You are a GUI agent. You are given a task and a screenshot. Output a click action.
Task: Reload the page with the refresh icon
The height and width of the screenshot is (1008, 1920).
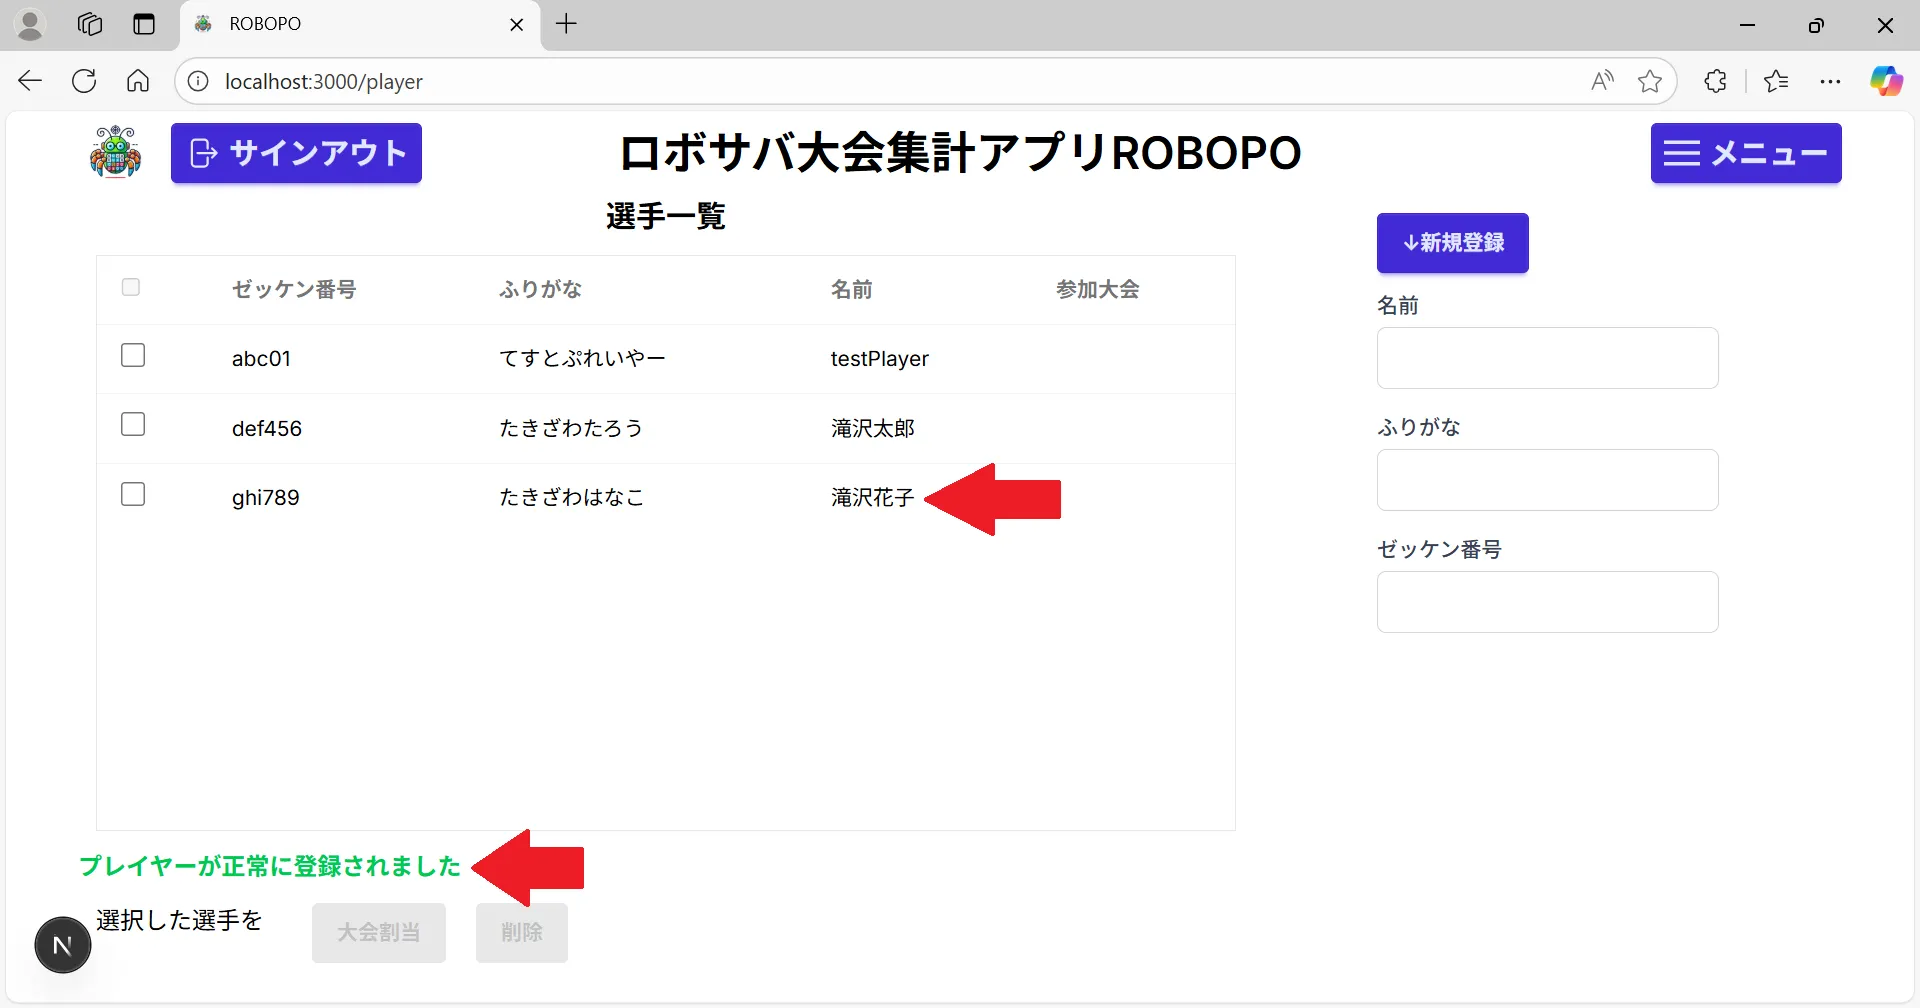(84, 81)
